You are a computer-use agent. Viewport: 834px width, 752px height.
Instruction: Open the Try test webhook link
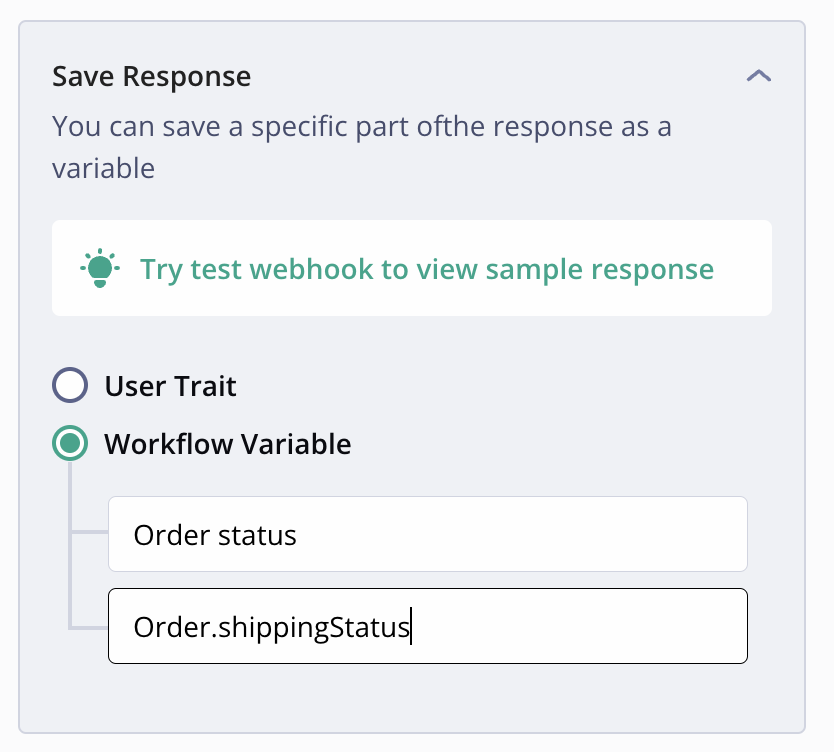click(x=427, y=269)
